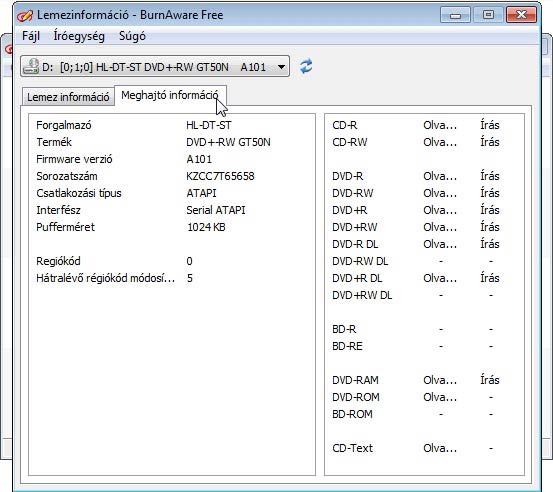Open the Fájl menu

click(x=31, y=36)
